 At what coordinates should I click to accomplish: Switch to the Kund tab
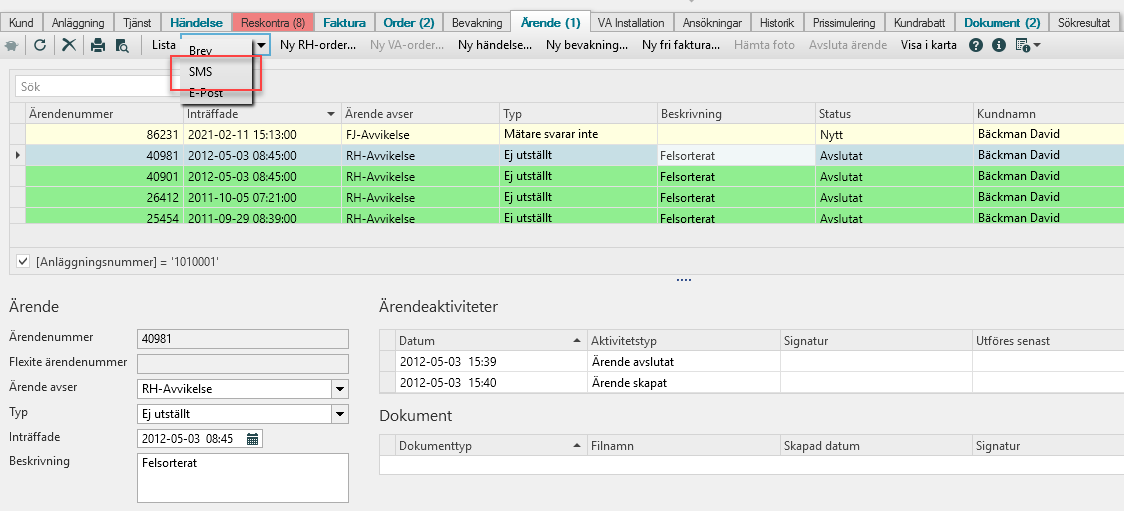coord(22,23)
